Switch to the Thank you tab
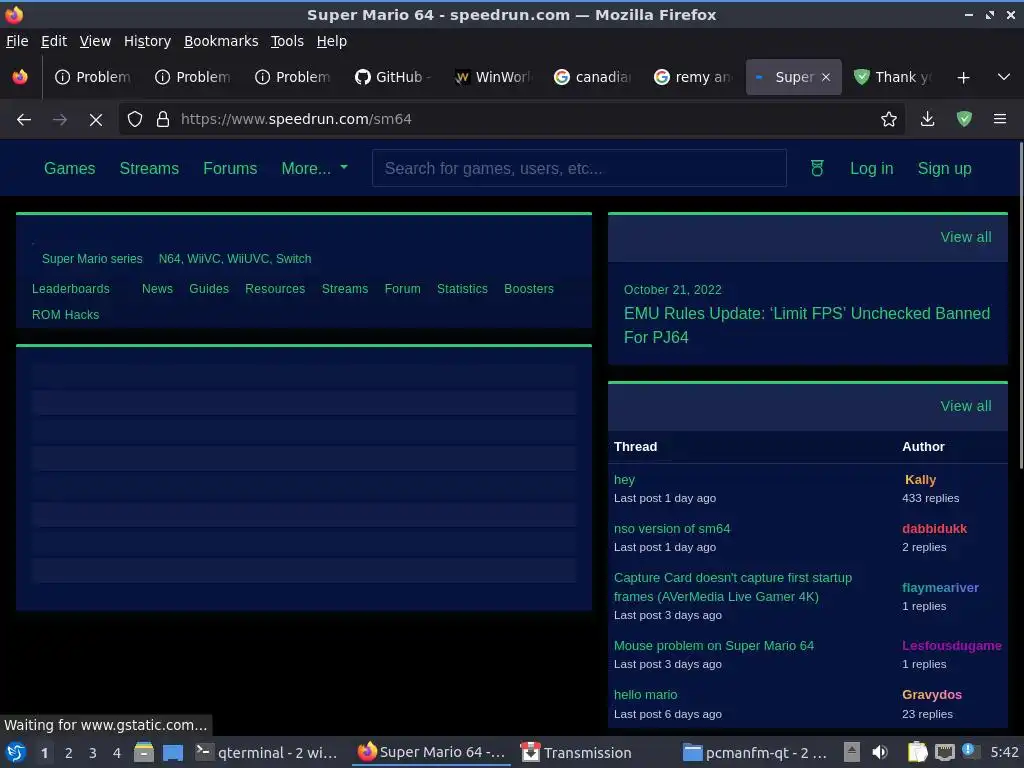 tap(894, 77)
